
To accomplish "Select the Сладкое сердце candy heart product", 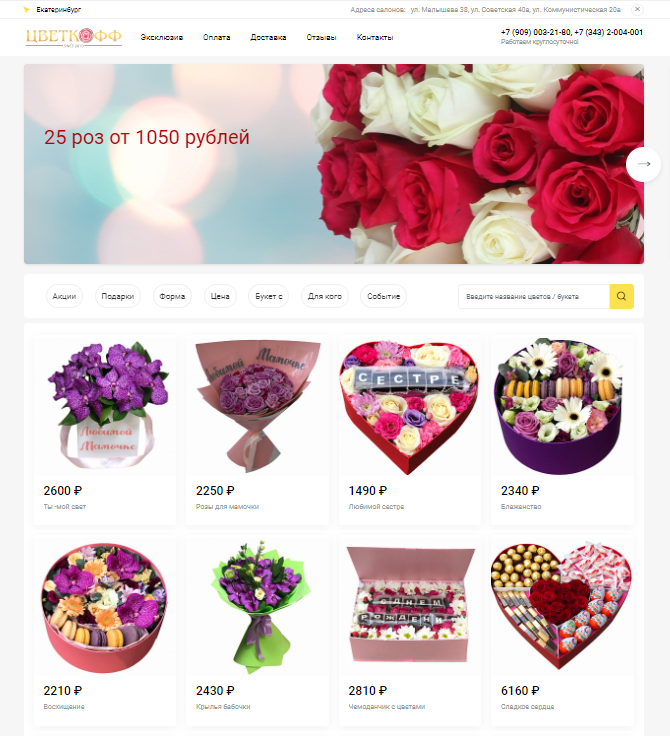I will (562, 630).
